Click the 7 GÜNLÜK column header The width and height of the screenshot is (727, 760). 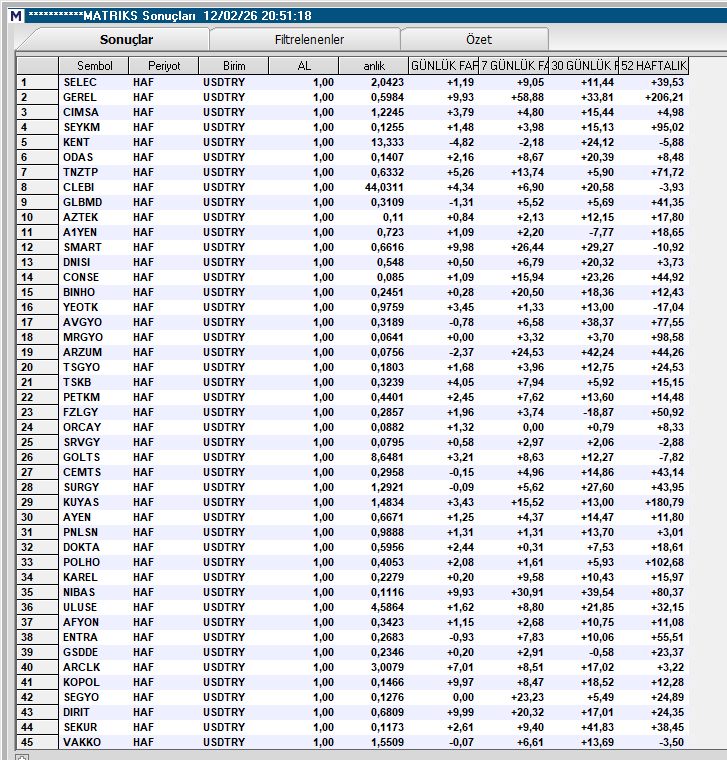[x=514, y=66]
